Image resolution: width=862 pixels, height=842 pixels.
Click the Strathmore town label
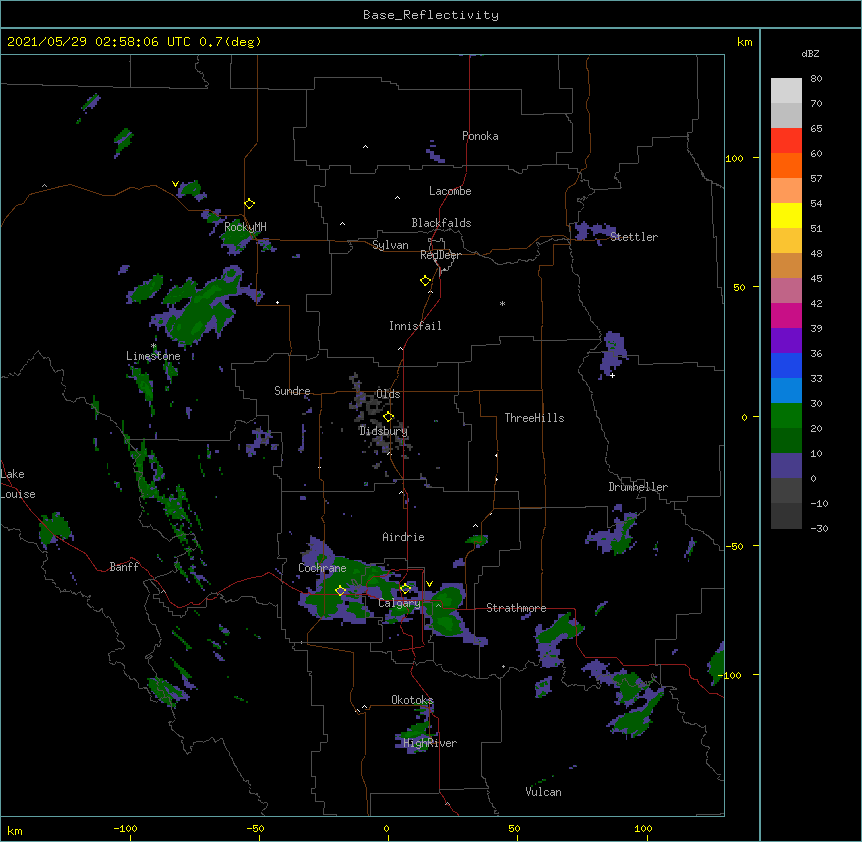516,608
